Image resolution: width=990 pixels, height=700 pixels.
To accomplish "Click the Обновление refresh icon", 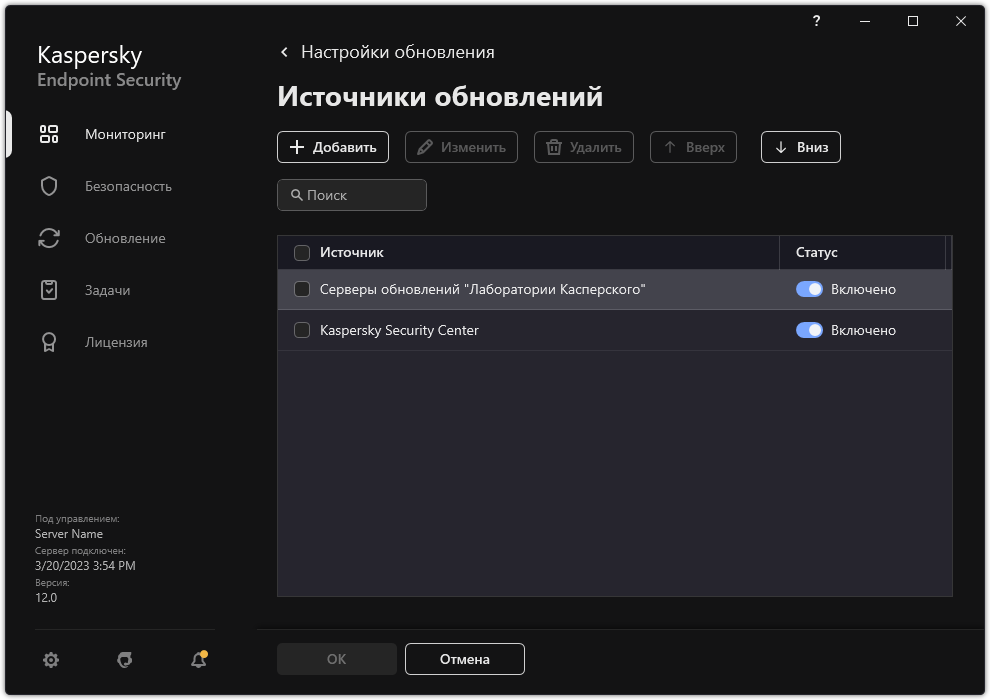I will pyautogui.click(x=48, y=237).
